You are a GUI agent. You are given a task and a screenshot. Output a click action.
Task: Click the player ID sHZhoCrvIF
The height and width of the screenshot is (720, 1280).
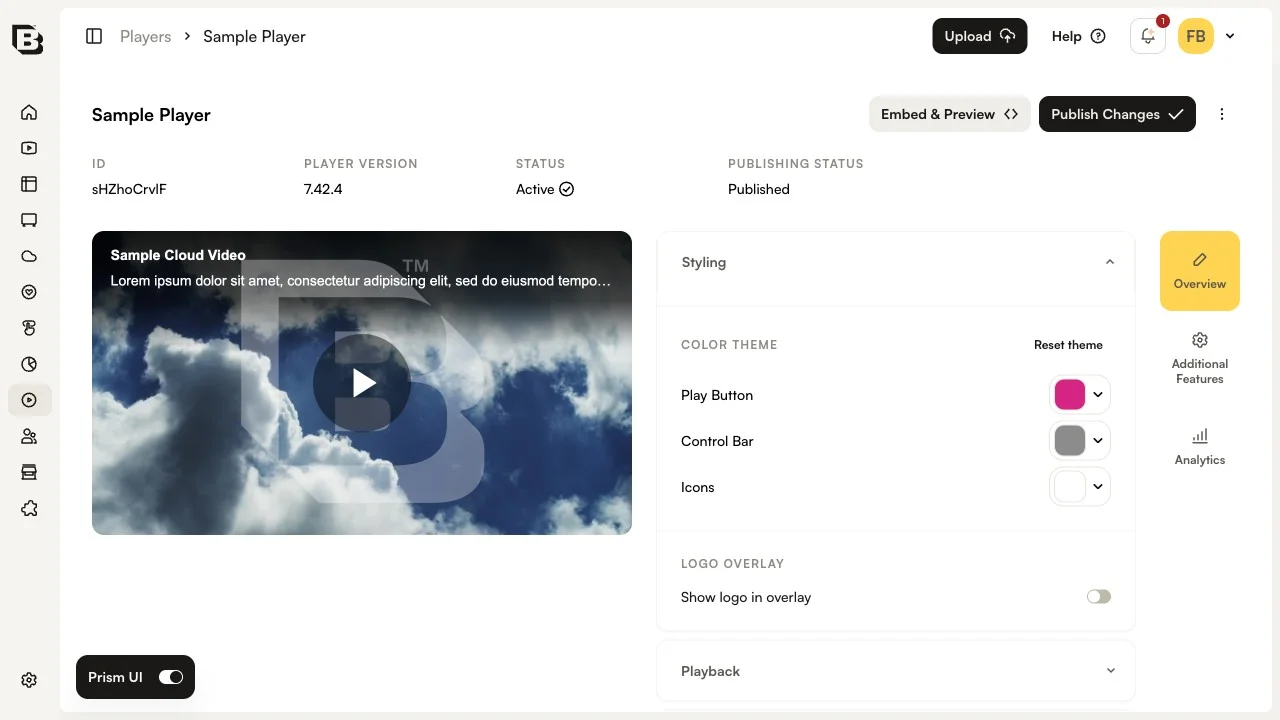(129, 189)
